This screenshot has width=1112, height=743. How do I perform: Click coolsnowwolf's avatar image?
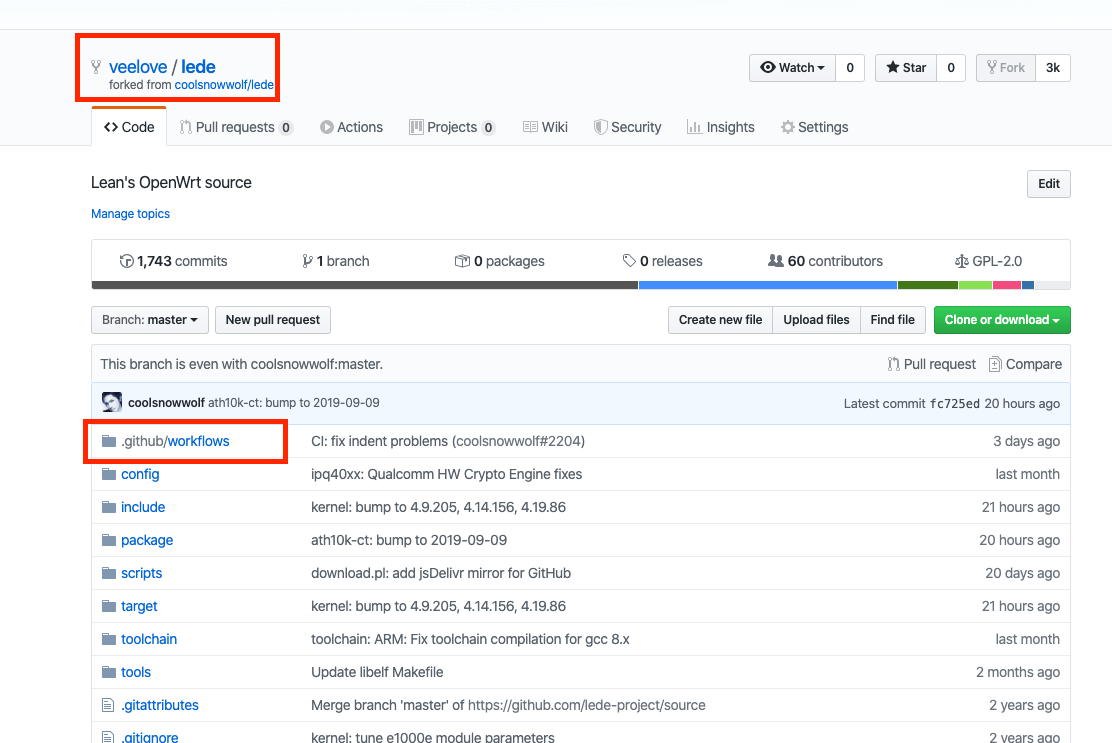pos(112,403)
